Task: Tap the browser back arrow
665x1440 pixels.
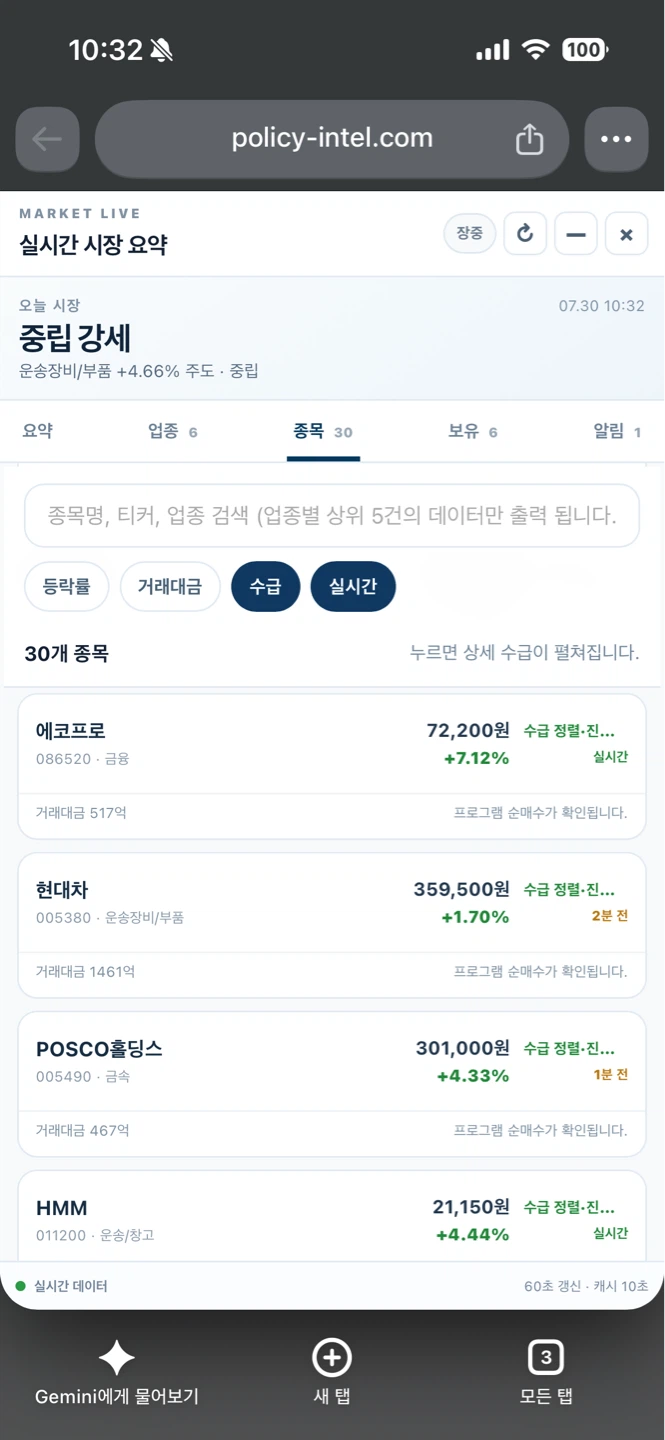Action: pos(47,139)
